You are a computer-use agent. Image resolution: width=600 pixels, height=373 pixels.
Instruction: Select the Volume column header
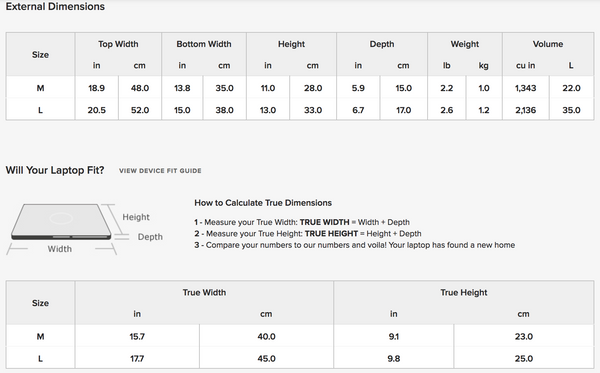(548, 44)
